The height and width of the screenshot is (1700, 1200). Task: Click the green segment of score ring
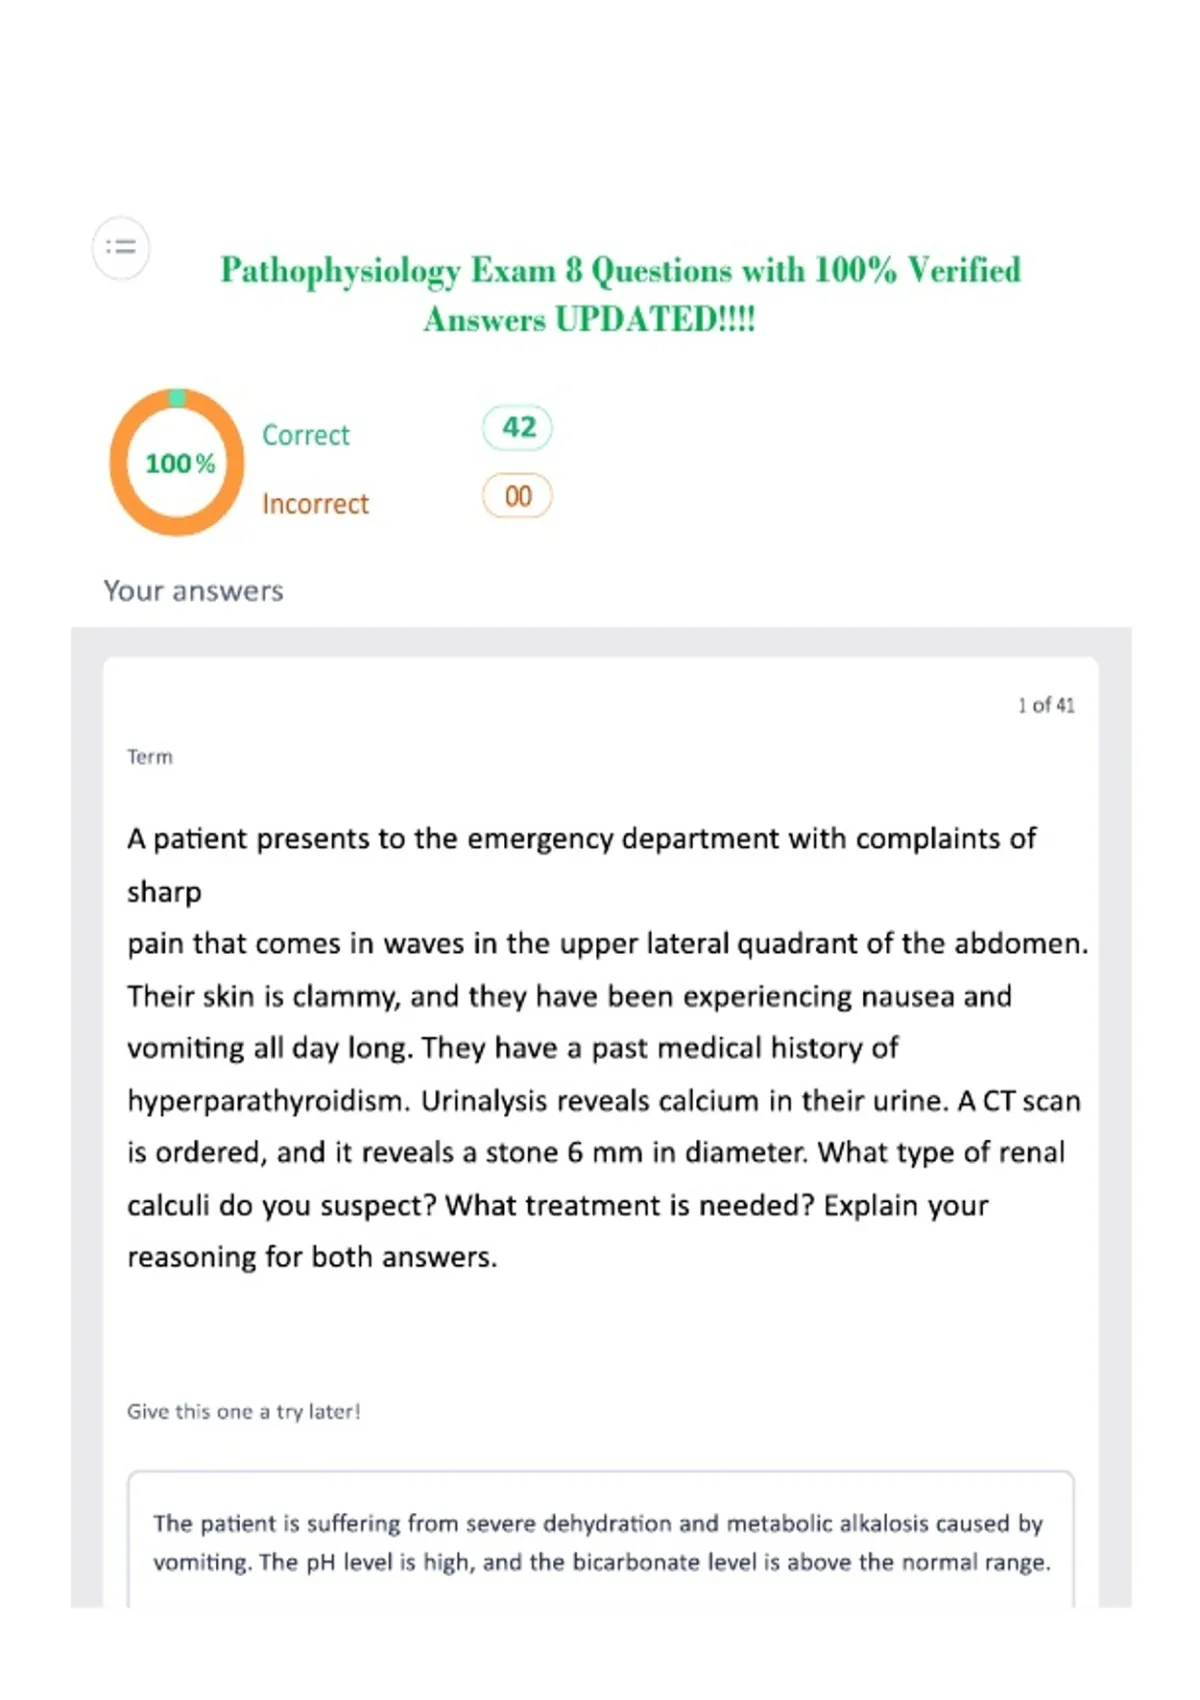[x=177, y=398]
